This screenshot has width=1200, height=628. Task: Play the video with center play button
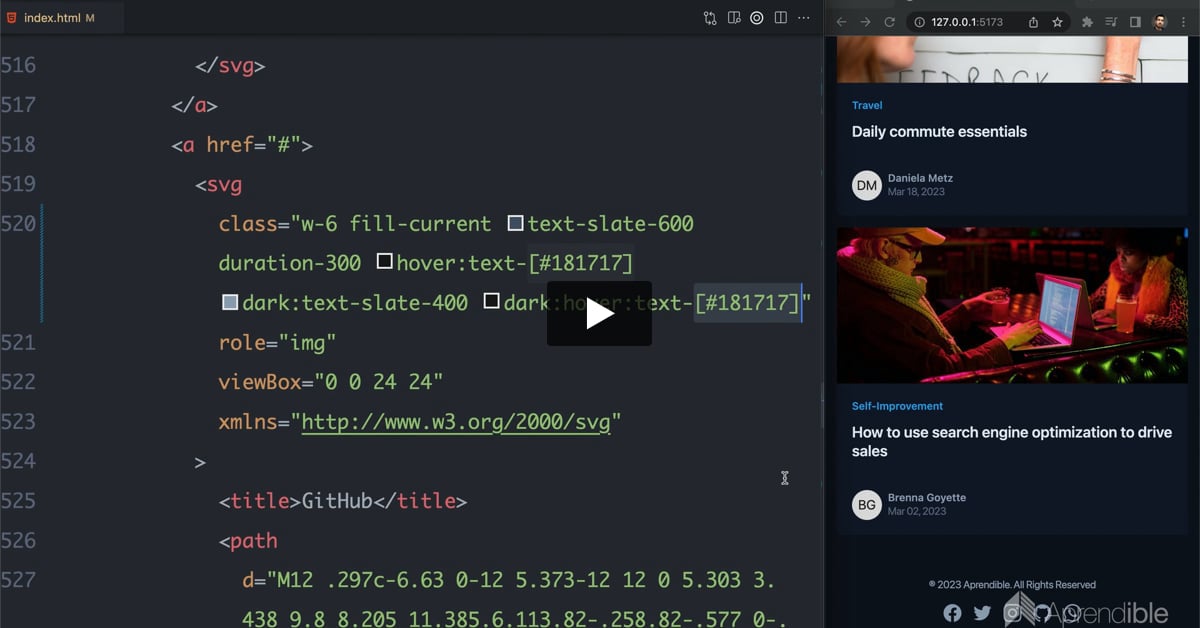click(599, 313)
